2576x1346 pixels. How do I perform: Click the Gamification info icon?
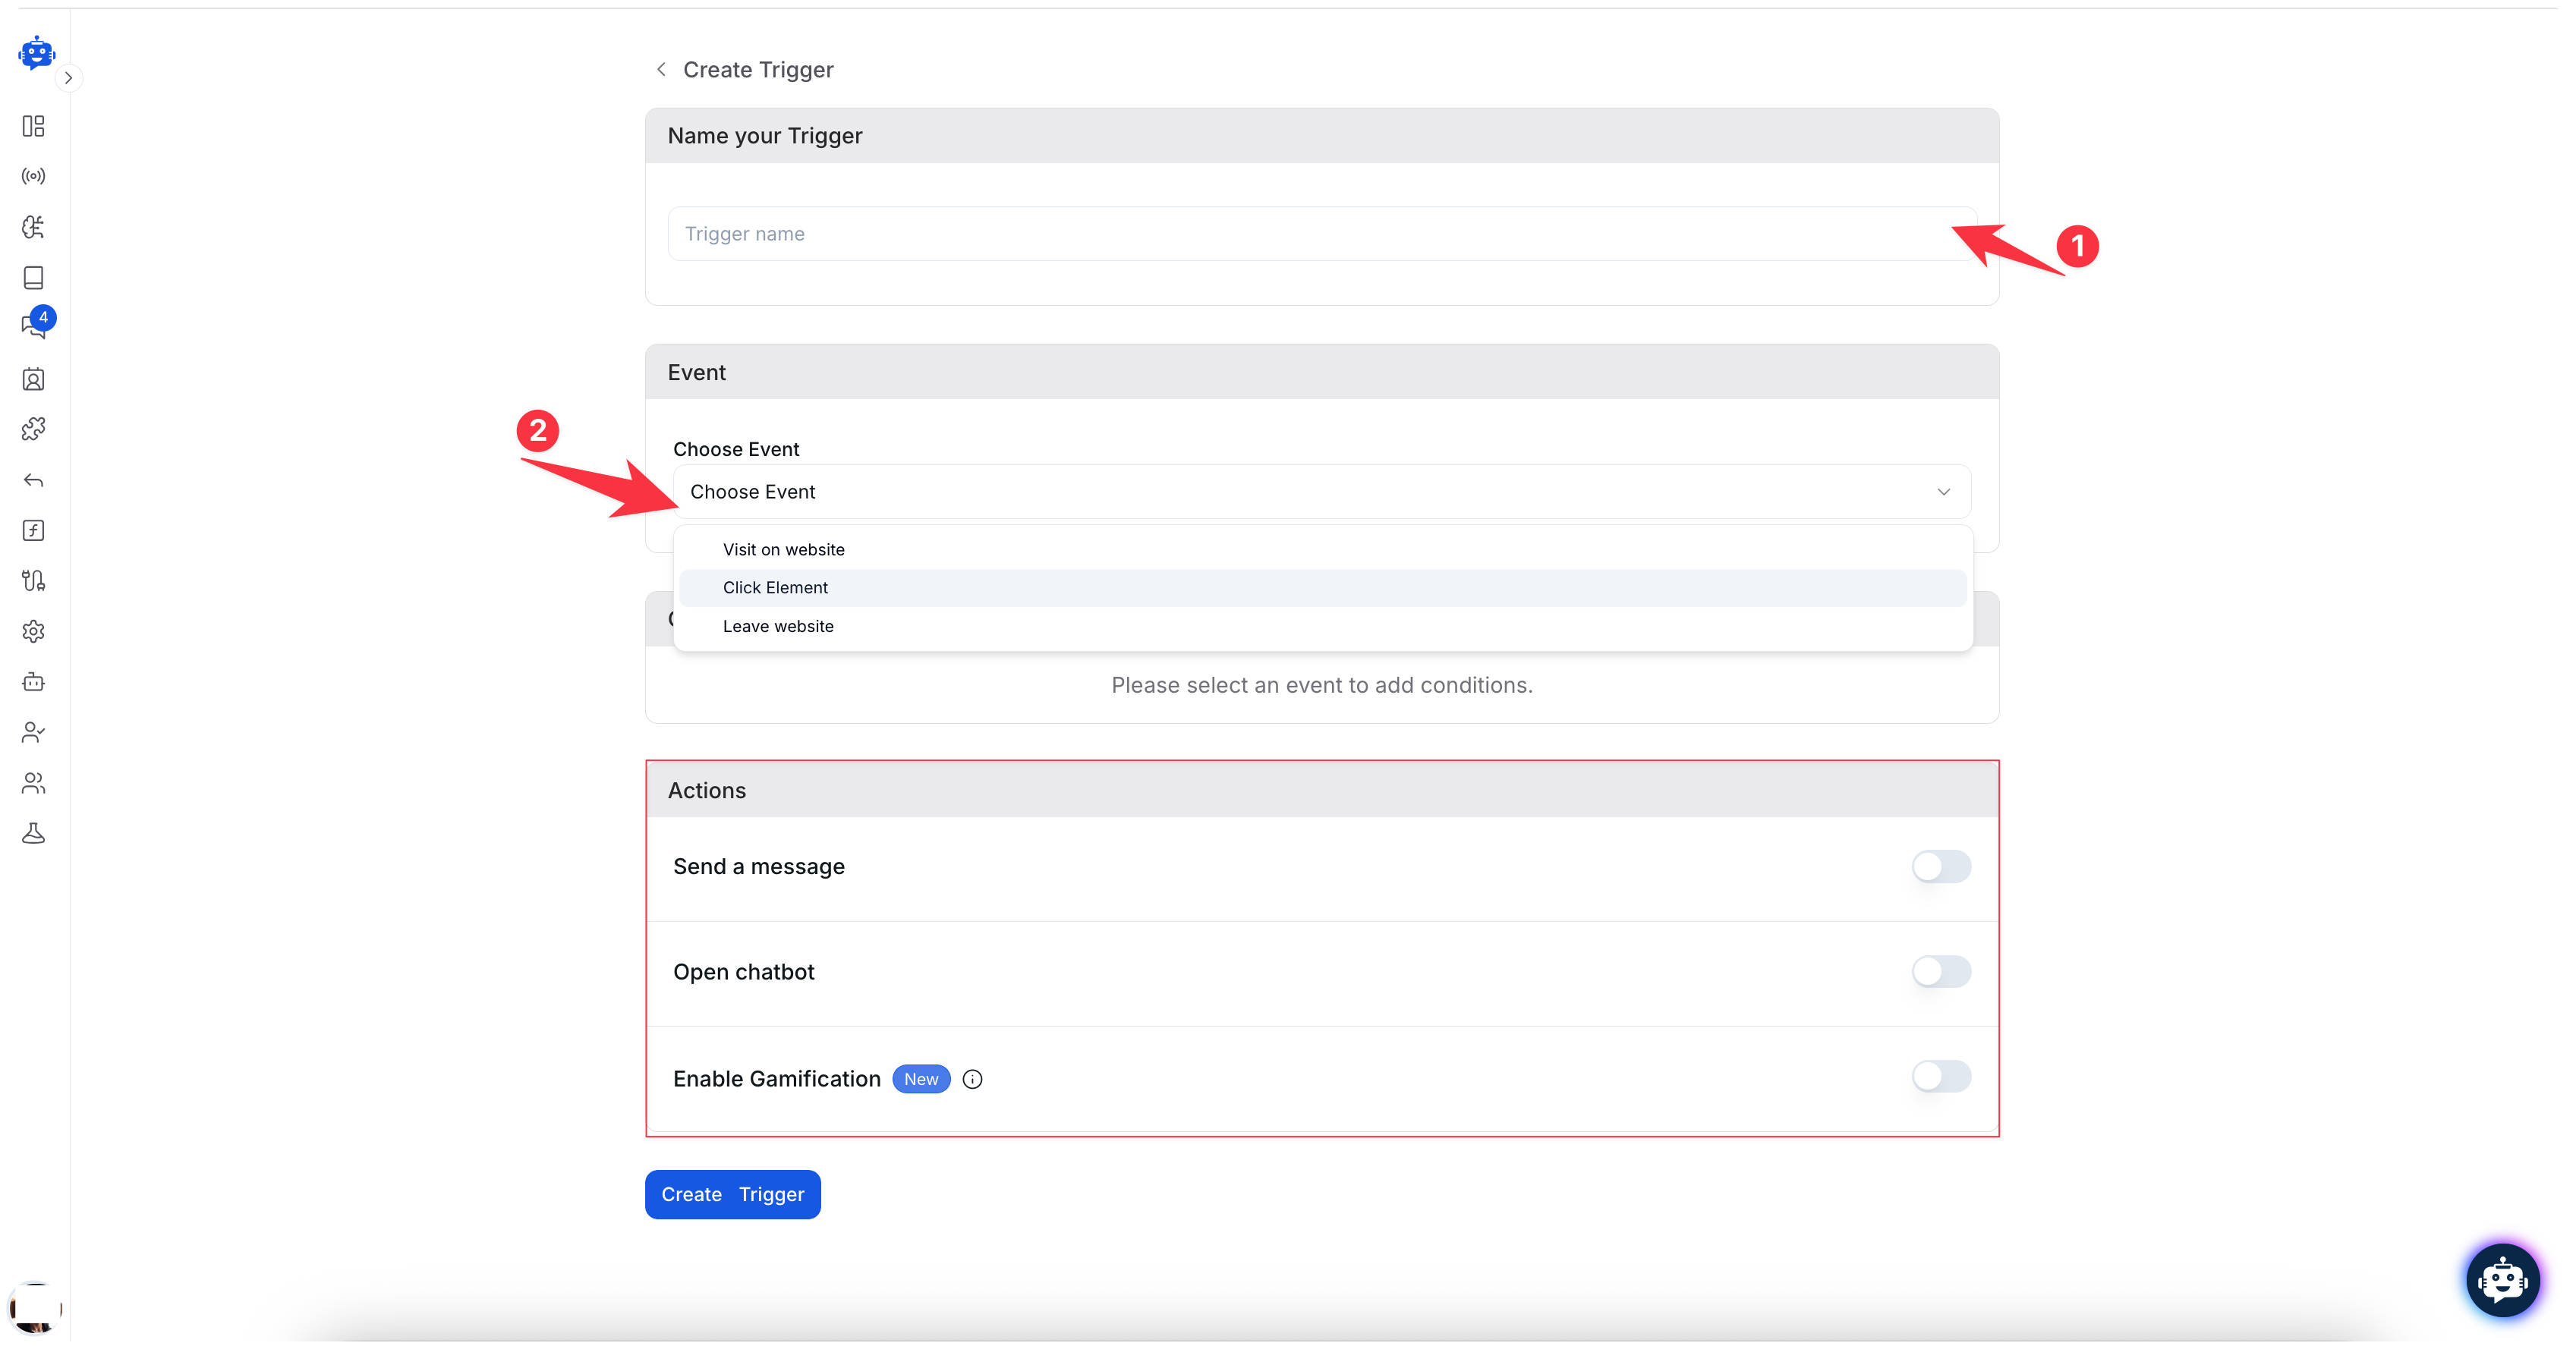click(x=972, y=1079)
